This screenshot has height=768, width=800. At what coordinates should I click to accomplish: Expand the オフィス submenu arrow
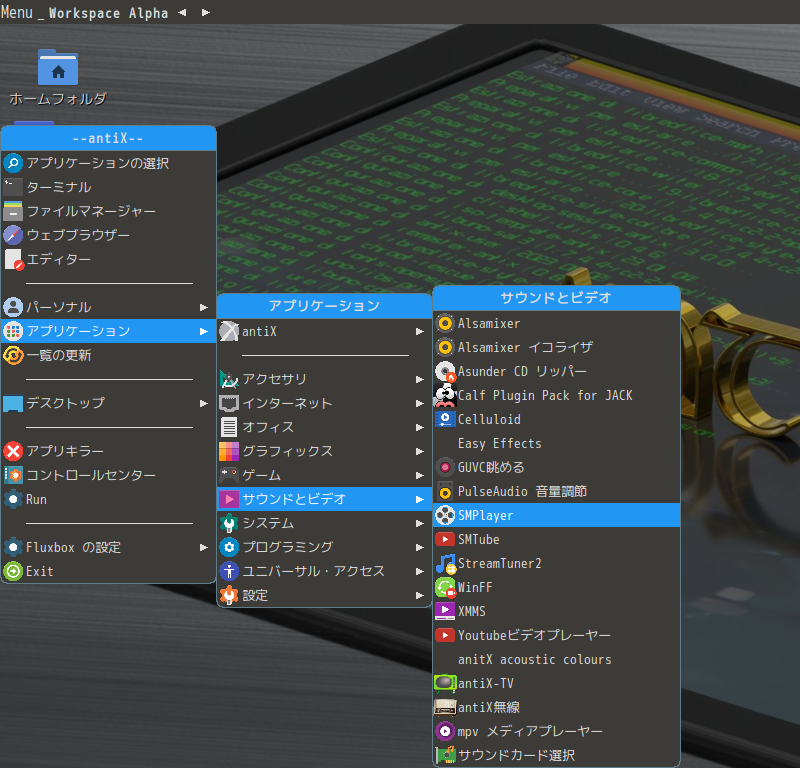click(419, 427)
